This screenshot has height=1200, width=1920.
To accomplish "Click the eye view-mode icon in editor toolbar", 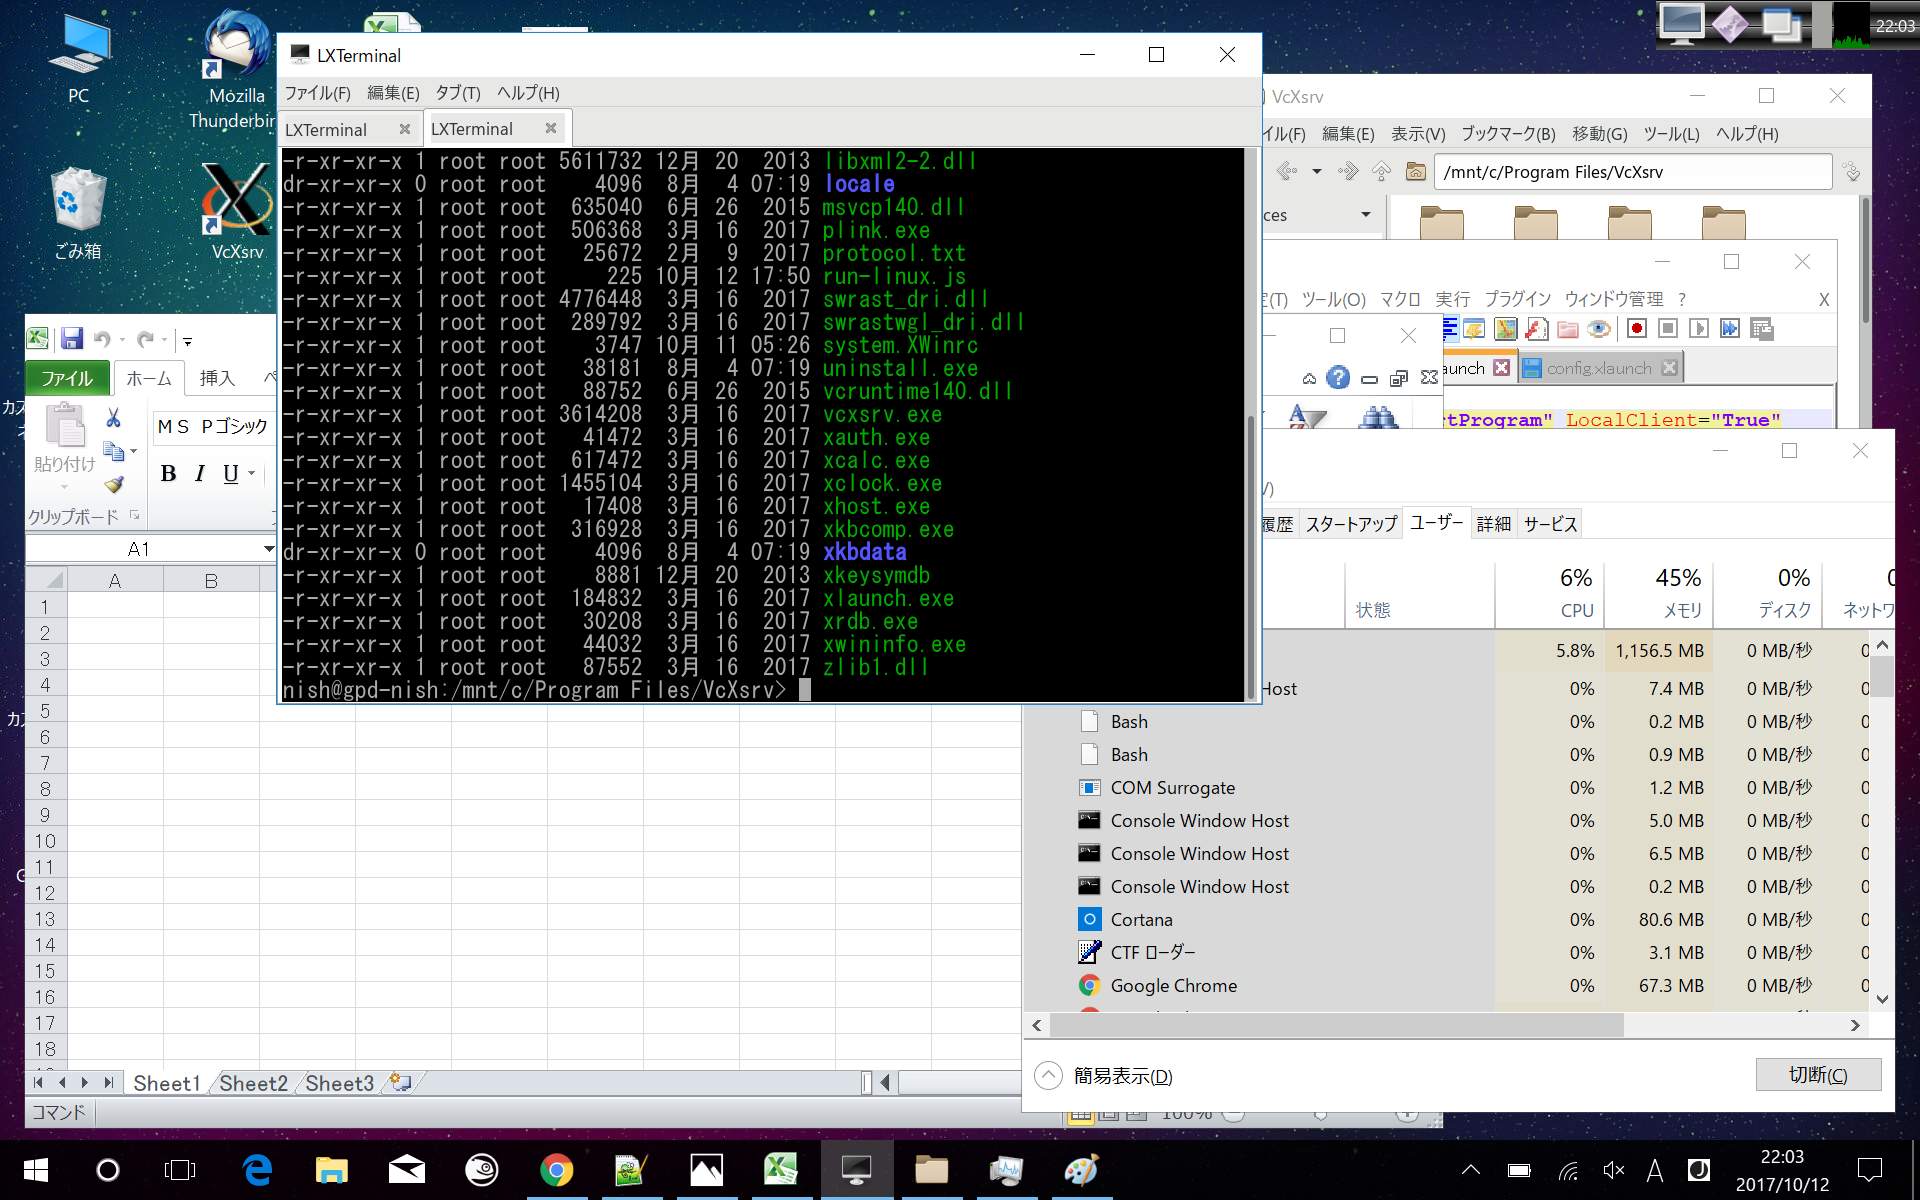I will click(x=1599, y=328).
